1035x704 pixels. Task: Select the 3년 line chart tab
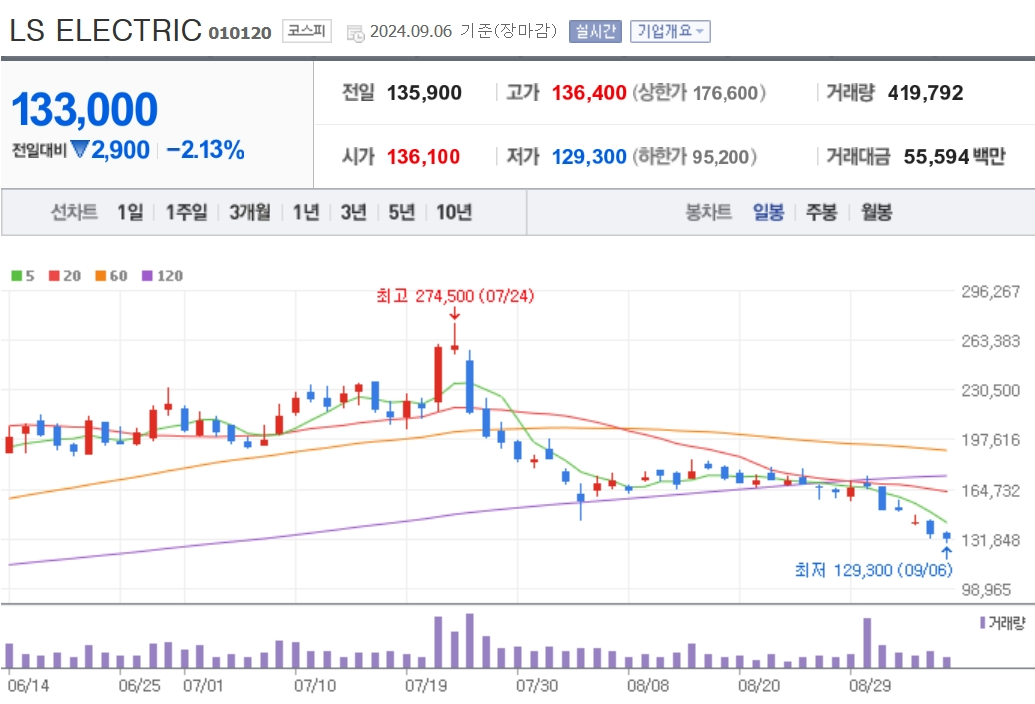click(x=354, y=212)
